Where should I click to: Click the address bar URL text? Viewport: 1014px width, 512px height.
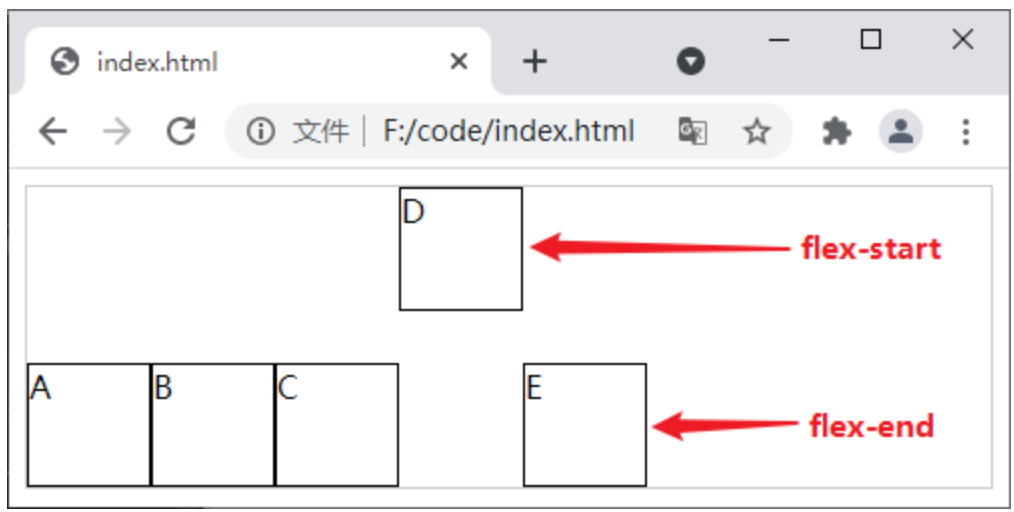tap(509, 131)
